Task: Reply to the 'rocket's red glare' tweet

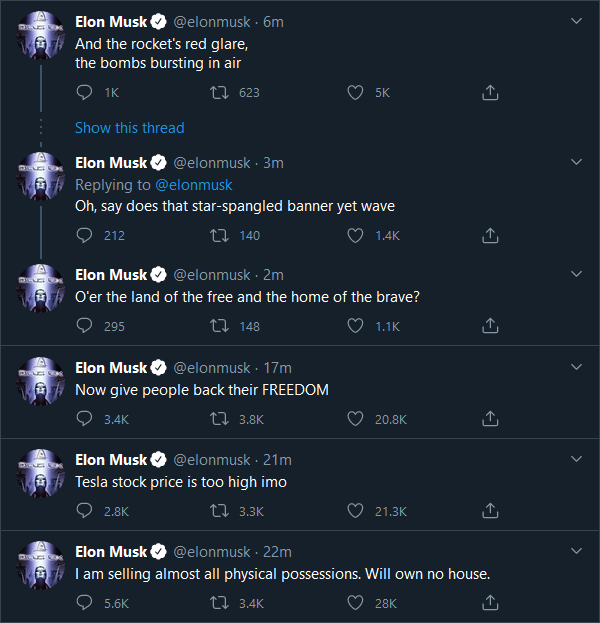Action: tap(85, 92)
